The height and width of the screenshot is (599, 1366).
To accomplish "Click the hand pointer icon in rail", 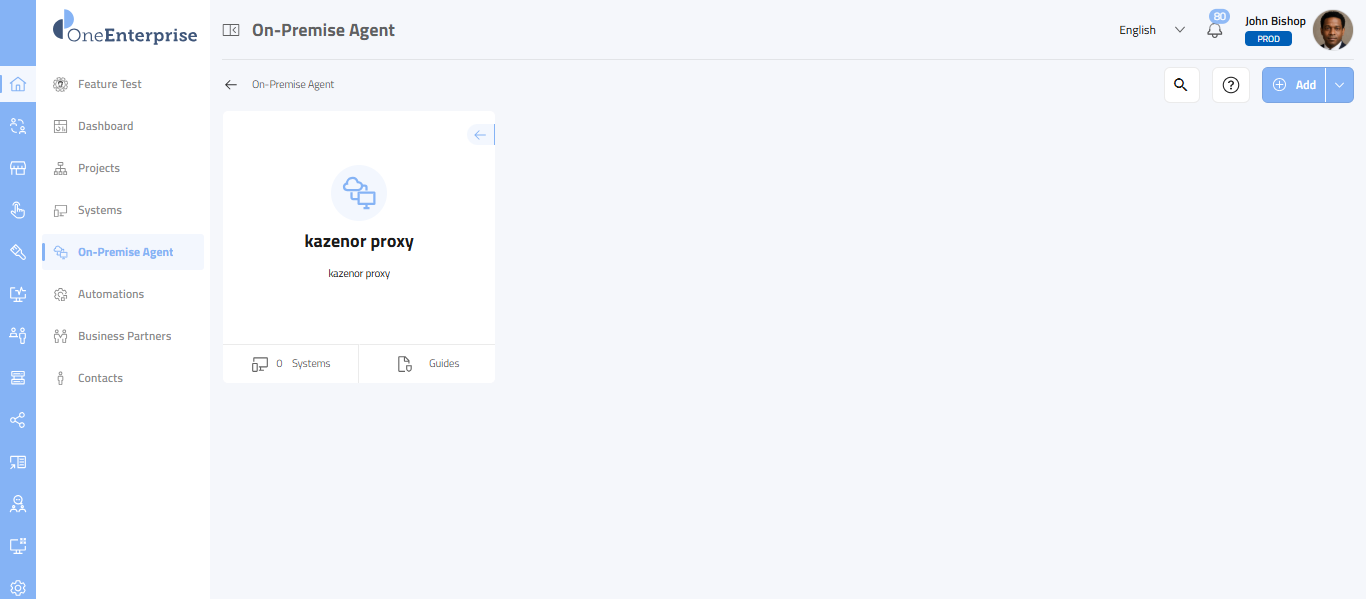I will 17,210.
